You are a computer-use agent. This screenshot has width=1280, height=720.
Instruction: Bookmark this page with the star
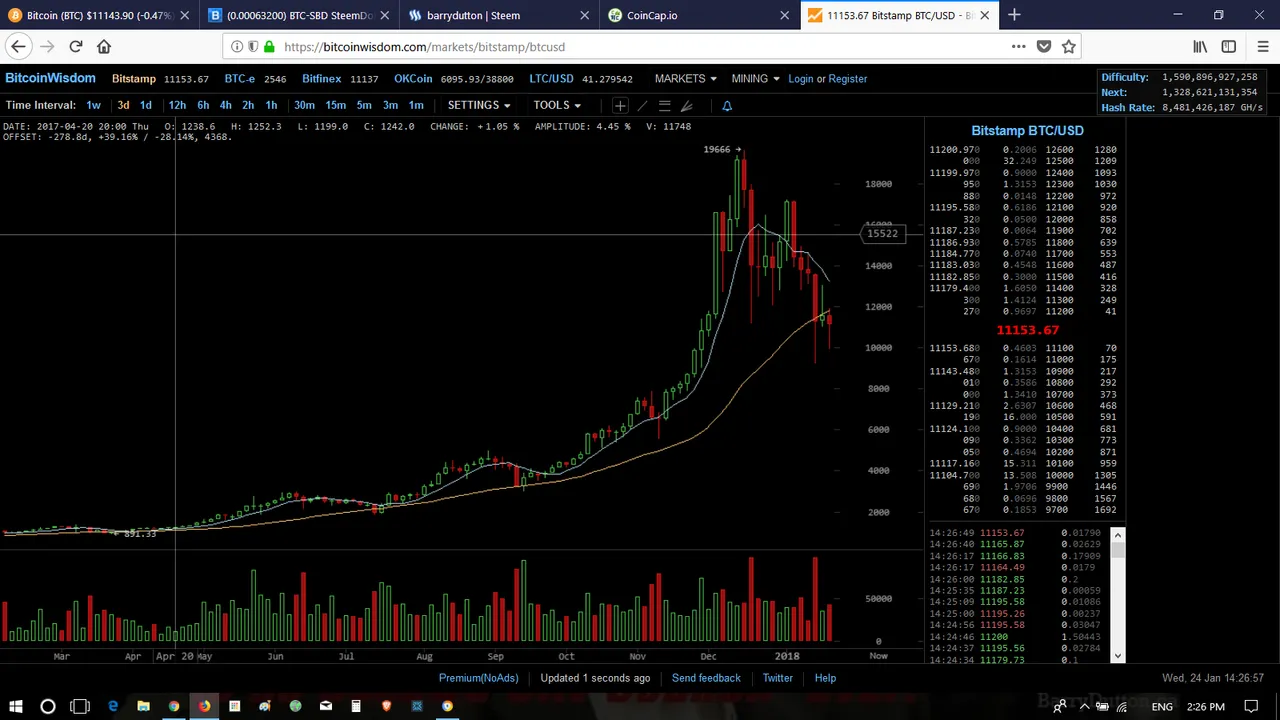click(1069, 47)
